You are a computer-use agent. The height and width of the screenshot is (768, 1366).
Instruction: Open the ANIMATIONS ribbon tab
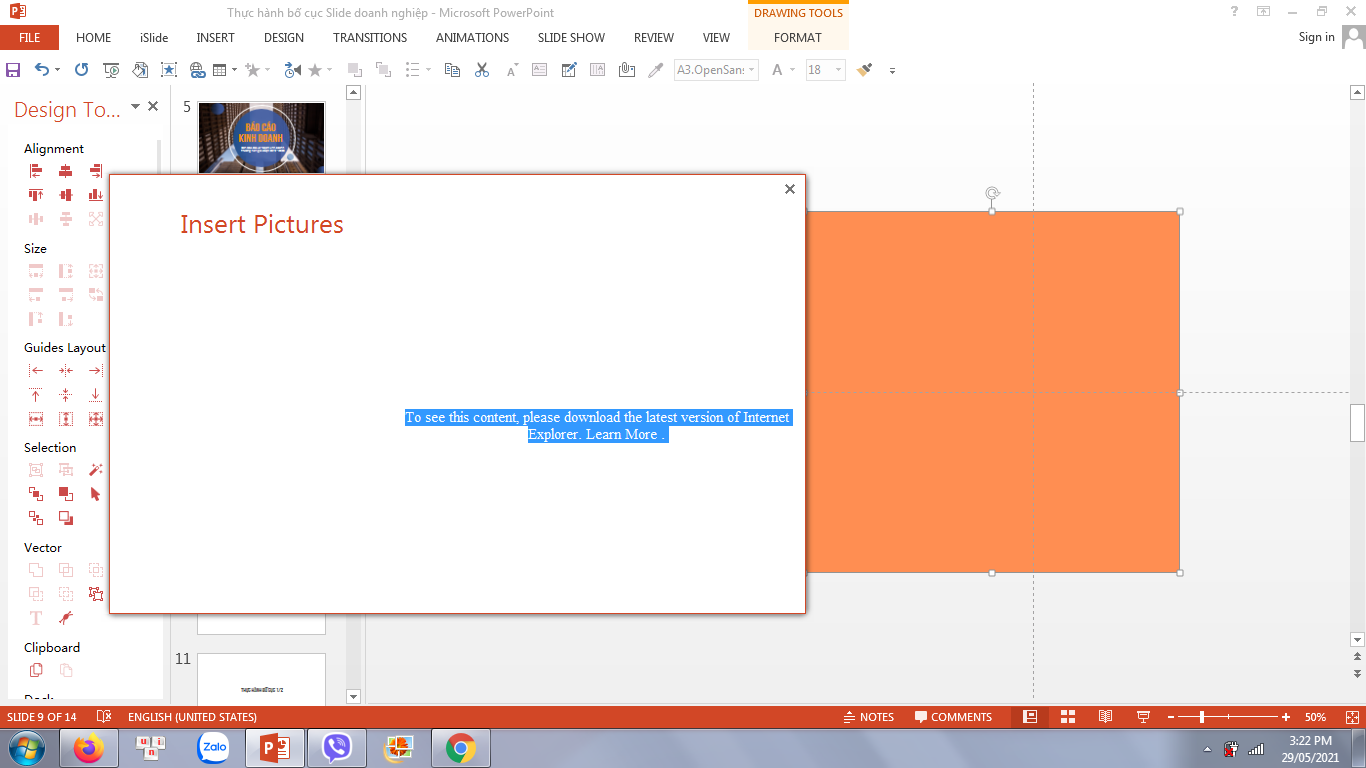[x=472, y=37]
